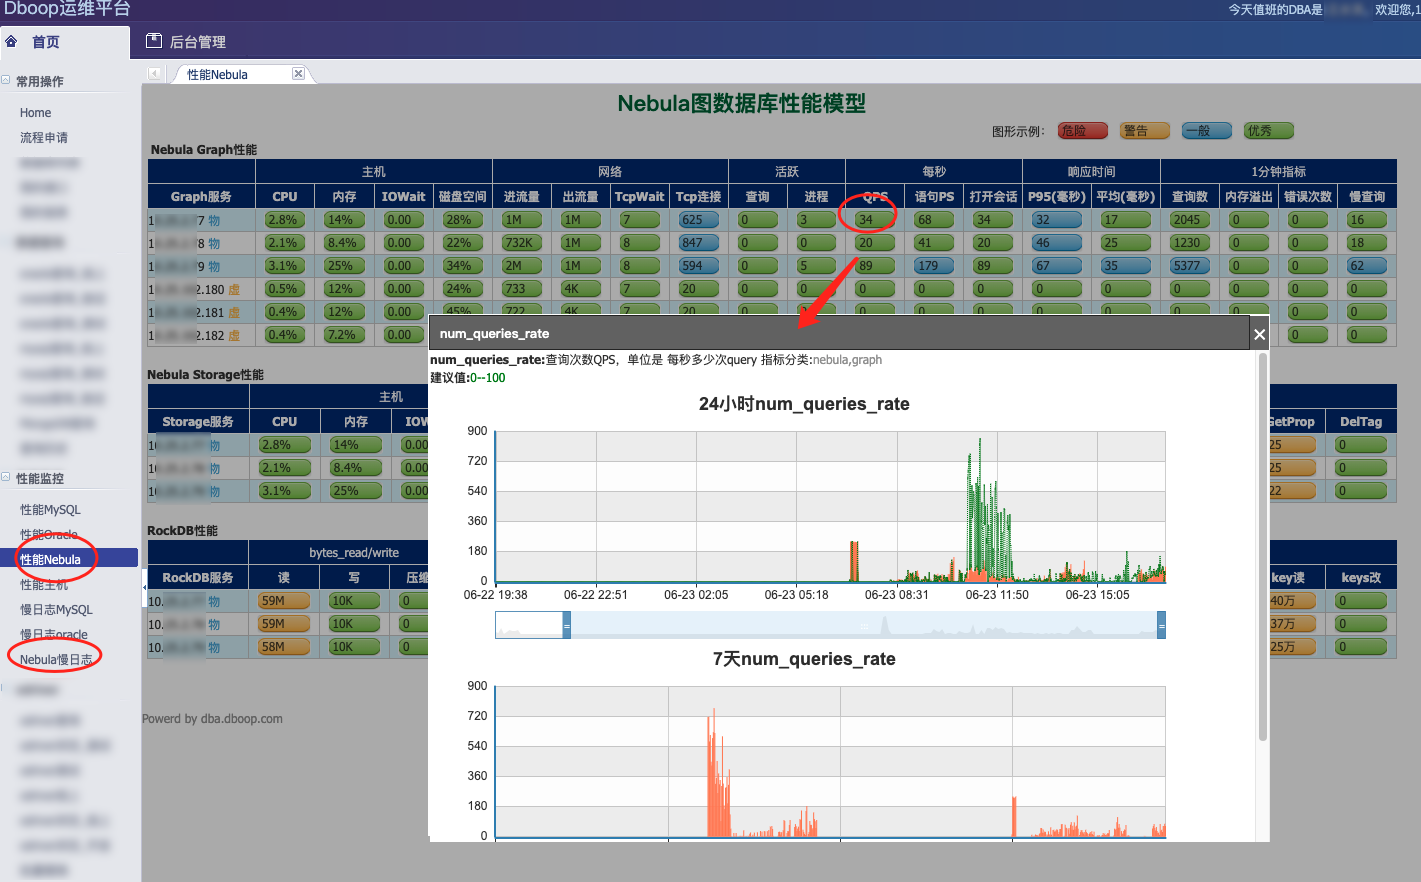Screen dimensions: 1421x882
Task: Switch to the 首页 top tab
Action: point(46,42)
